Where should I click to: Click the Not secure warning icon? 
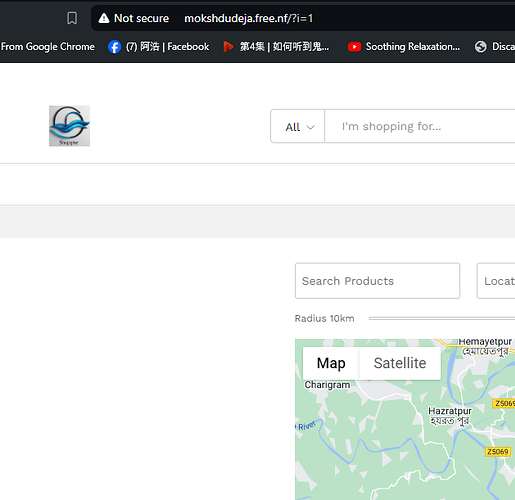[104, 18]
